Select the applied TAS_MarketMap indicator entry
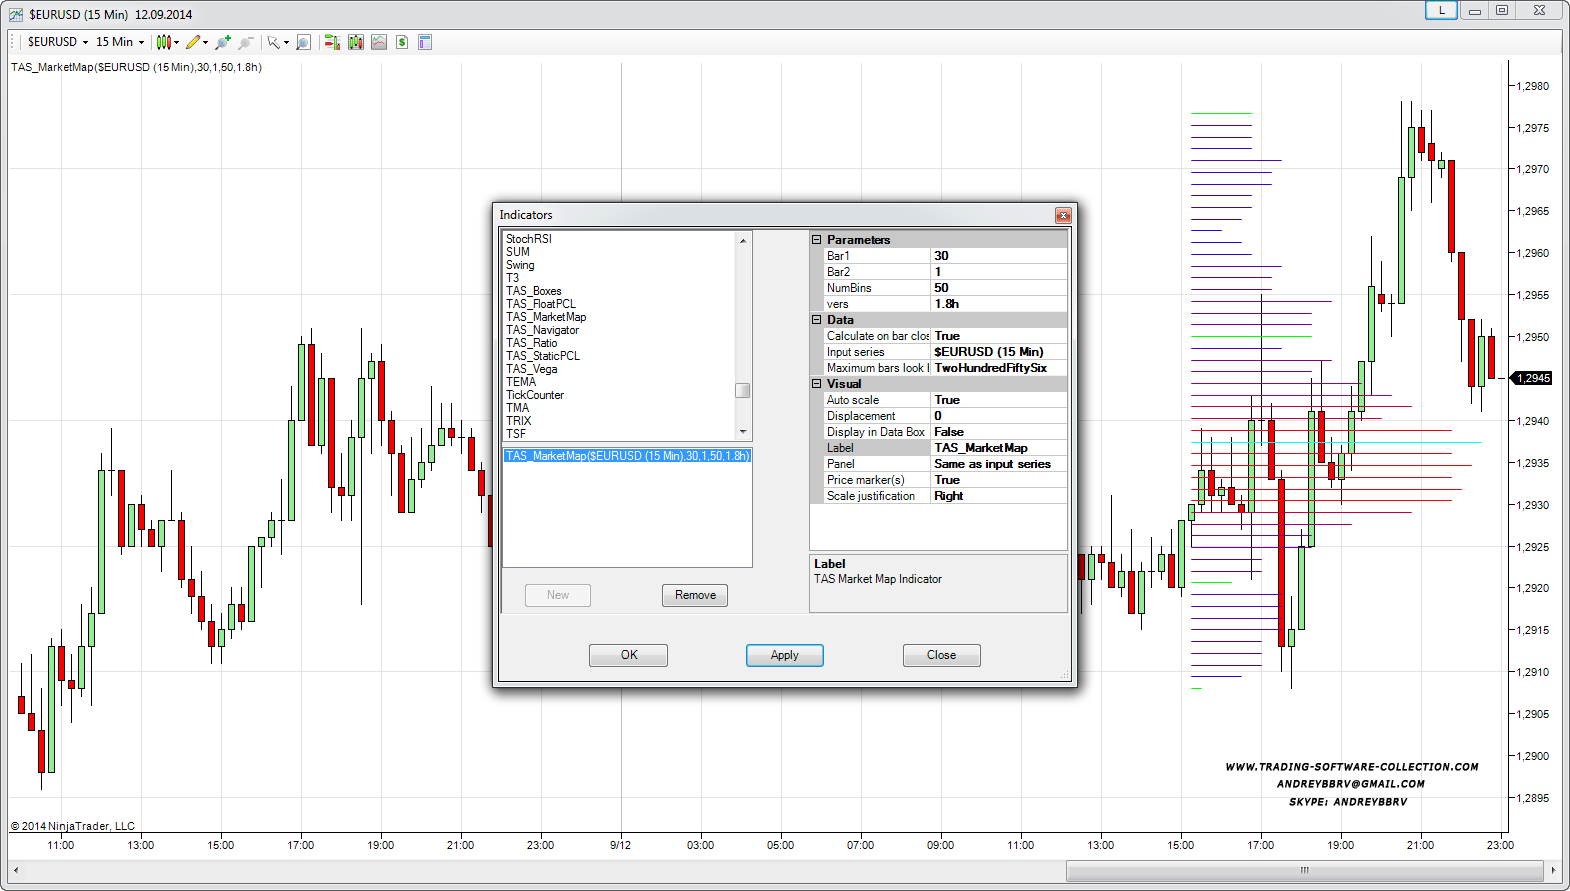Image resolution: width=1570 pixels, height=891 pixels. [627, 456]
